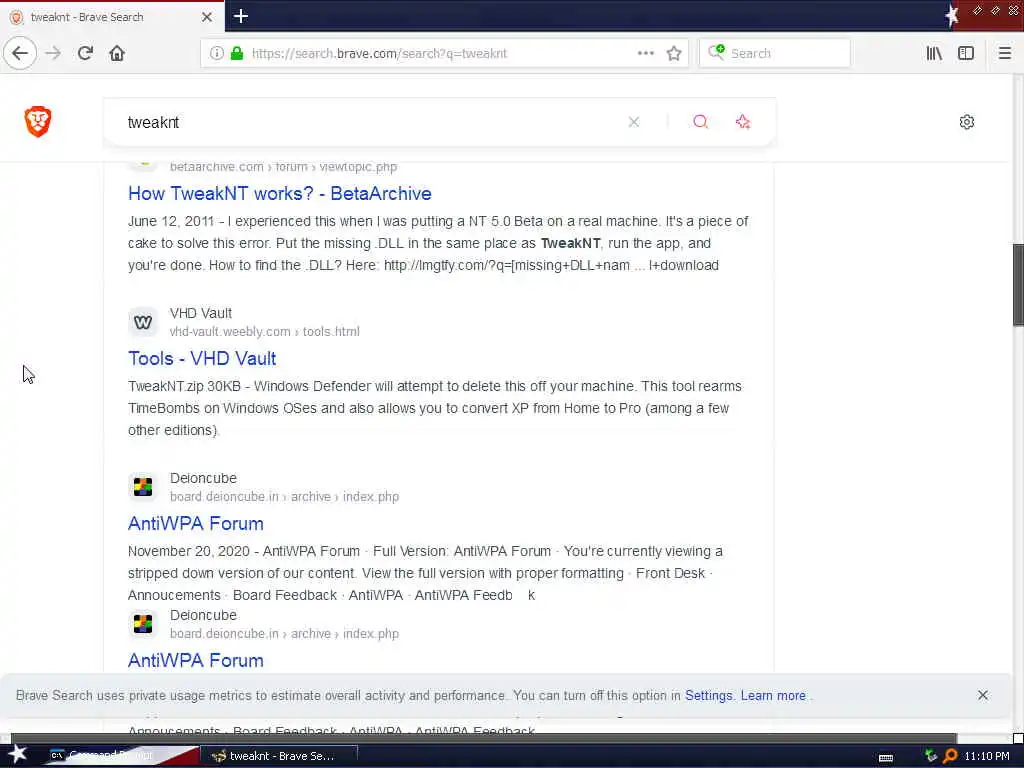Open a new tab with plus

pyautogui.click(x=241, y=16)
